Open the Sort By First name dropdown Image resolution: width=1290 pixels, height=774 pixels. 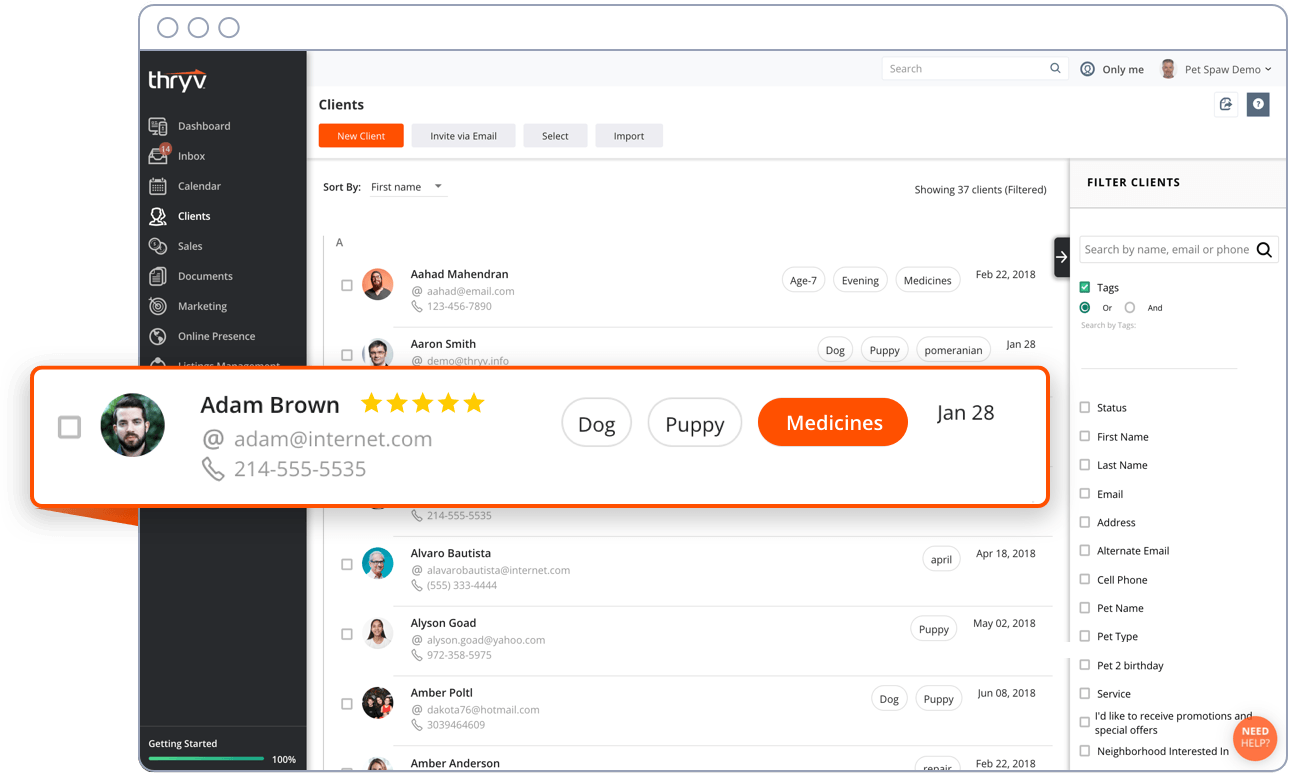407,186
